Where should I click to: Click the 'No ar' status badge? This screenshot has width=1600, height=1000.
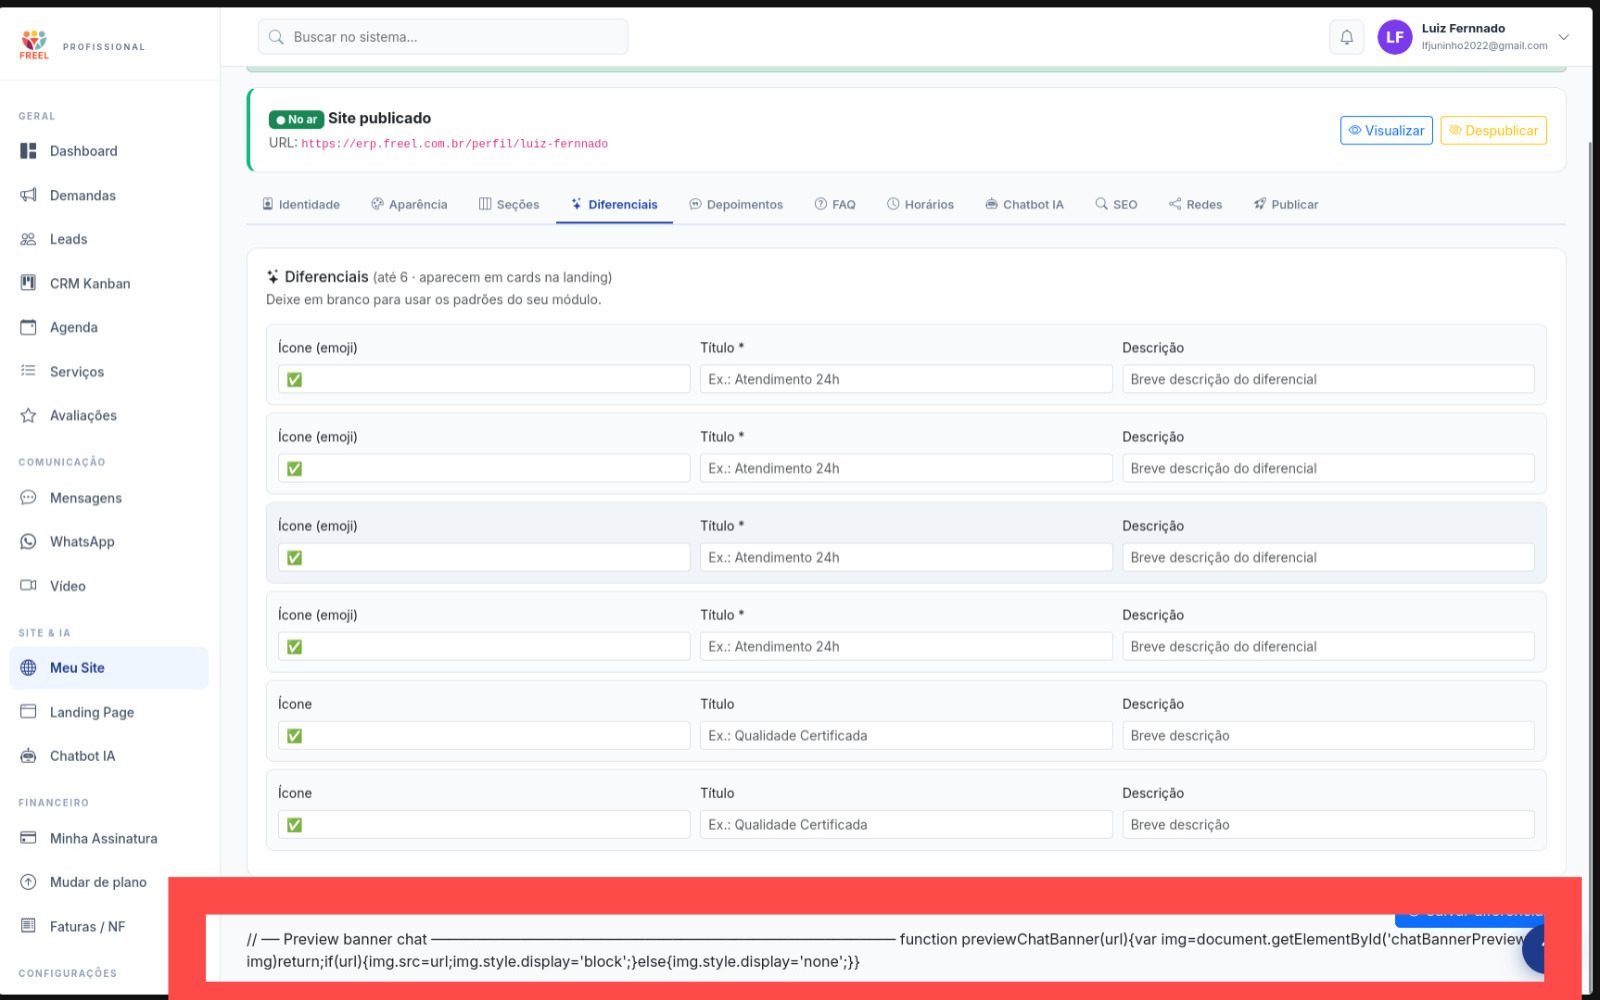pyautogui.click(x=296, y=119)
